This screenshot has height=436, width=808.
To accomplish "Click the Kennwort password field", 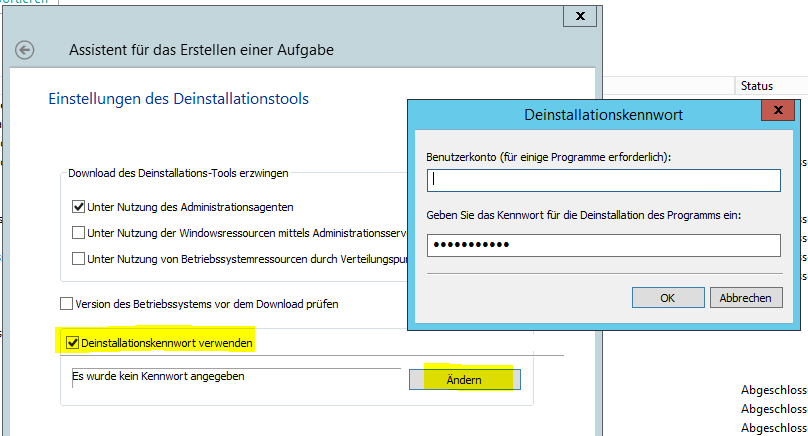I will (x=603, y=245).
